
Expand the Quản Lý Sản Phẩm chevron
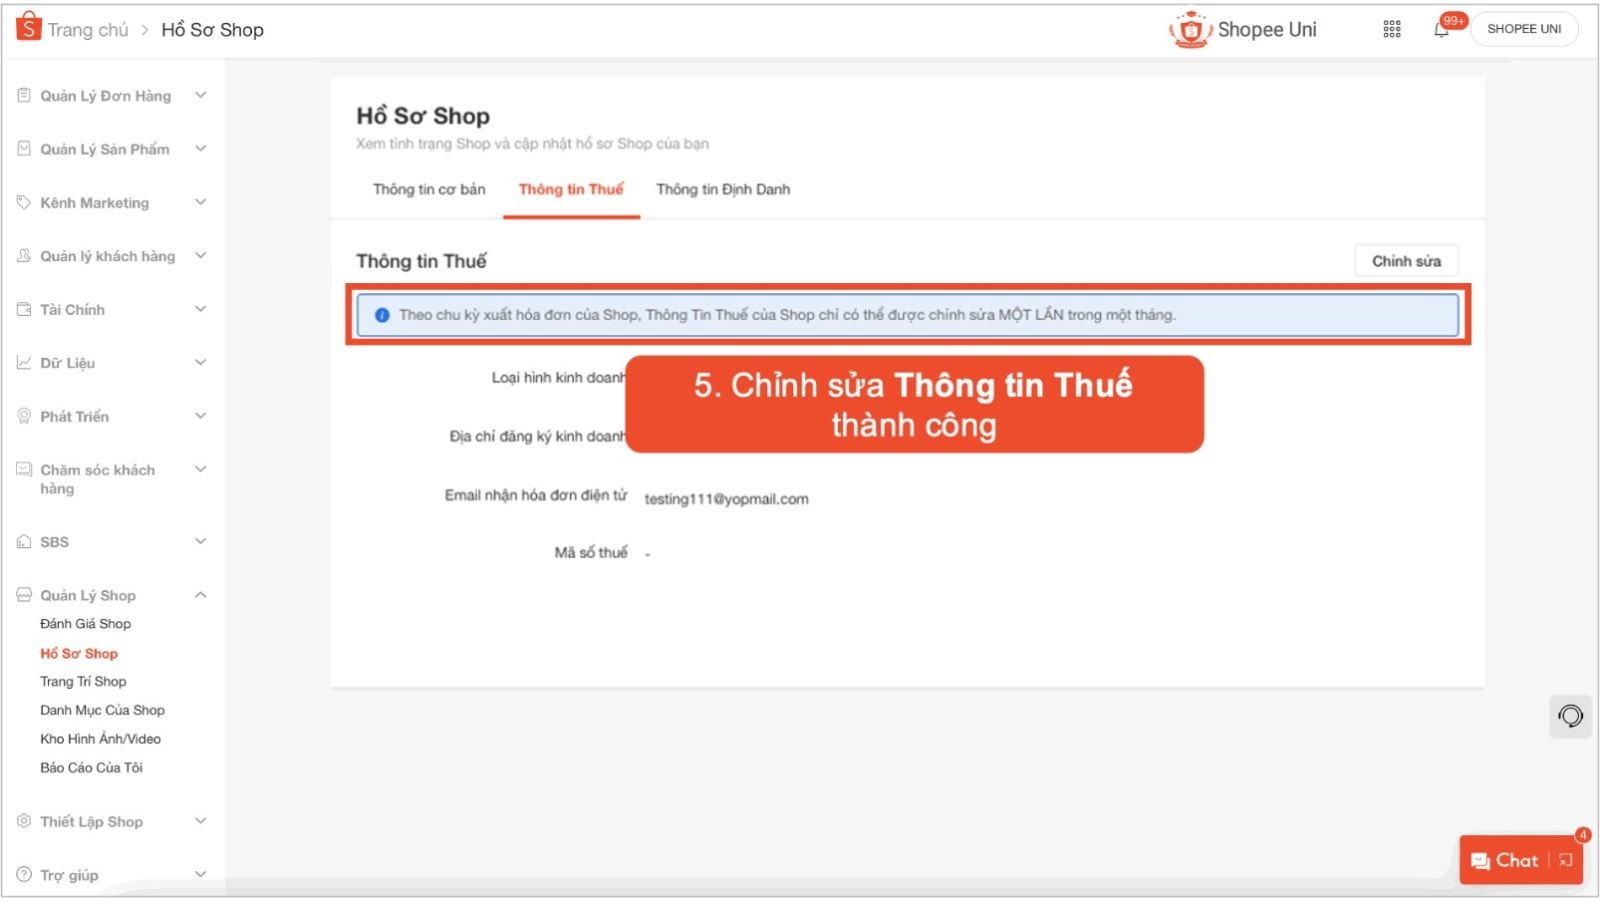200,148
